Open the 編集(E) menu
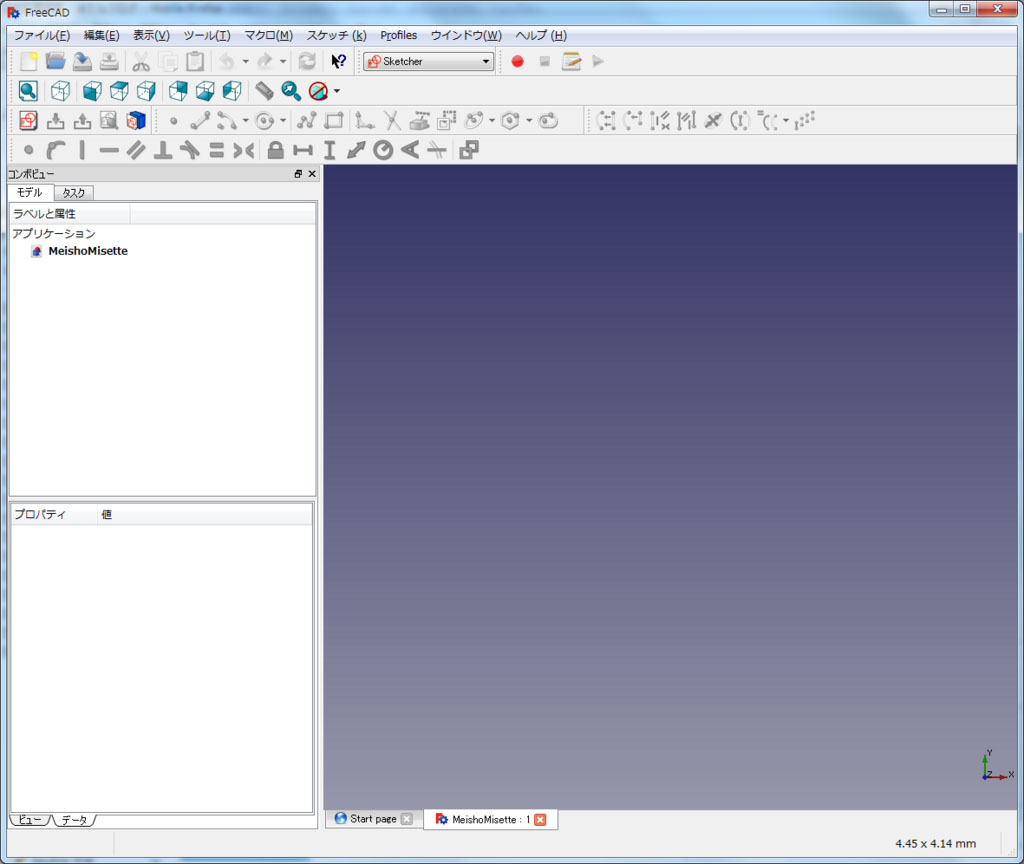The height and width of the screenshot is (864, 1024). coord(101,35)
